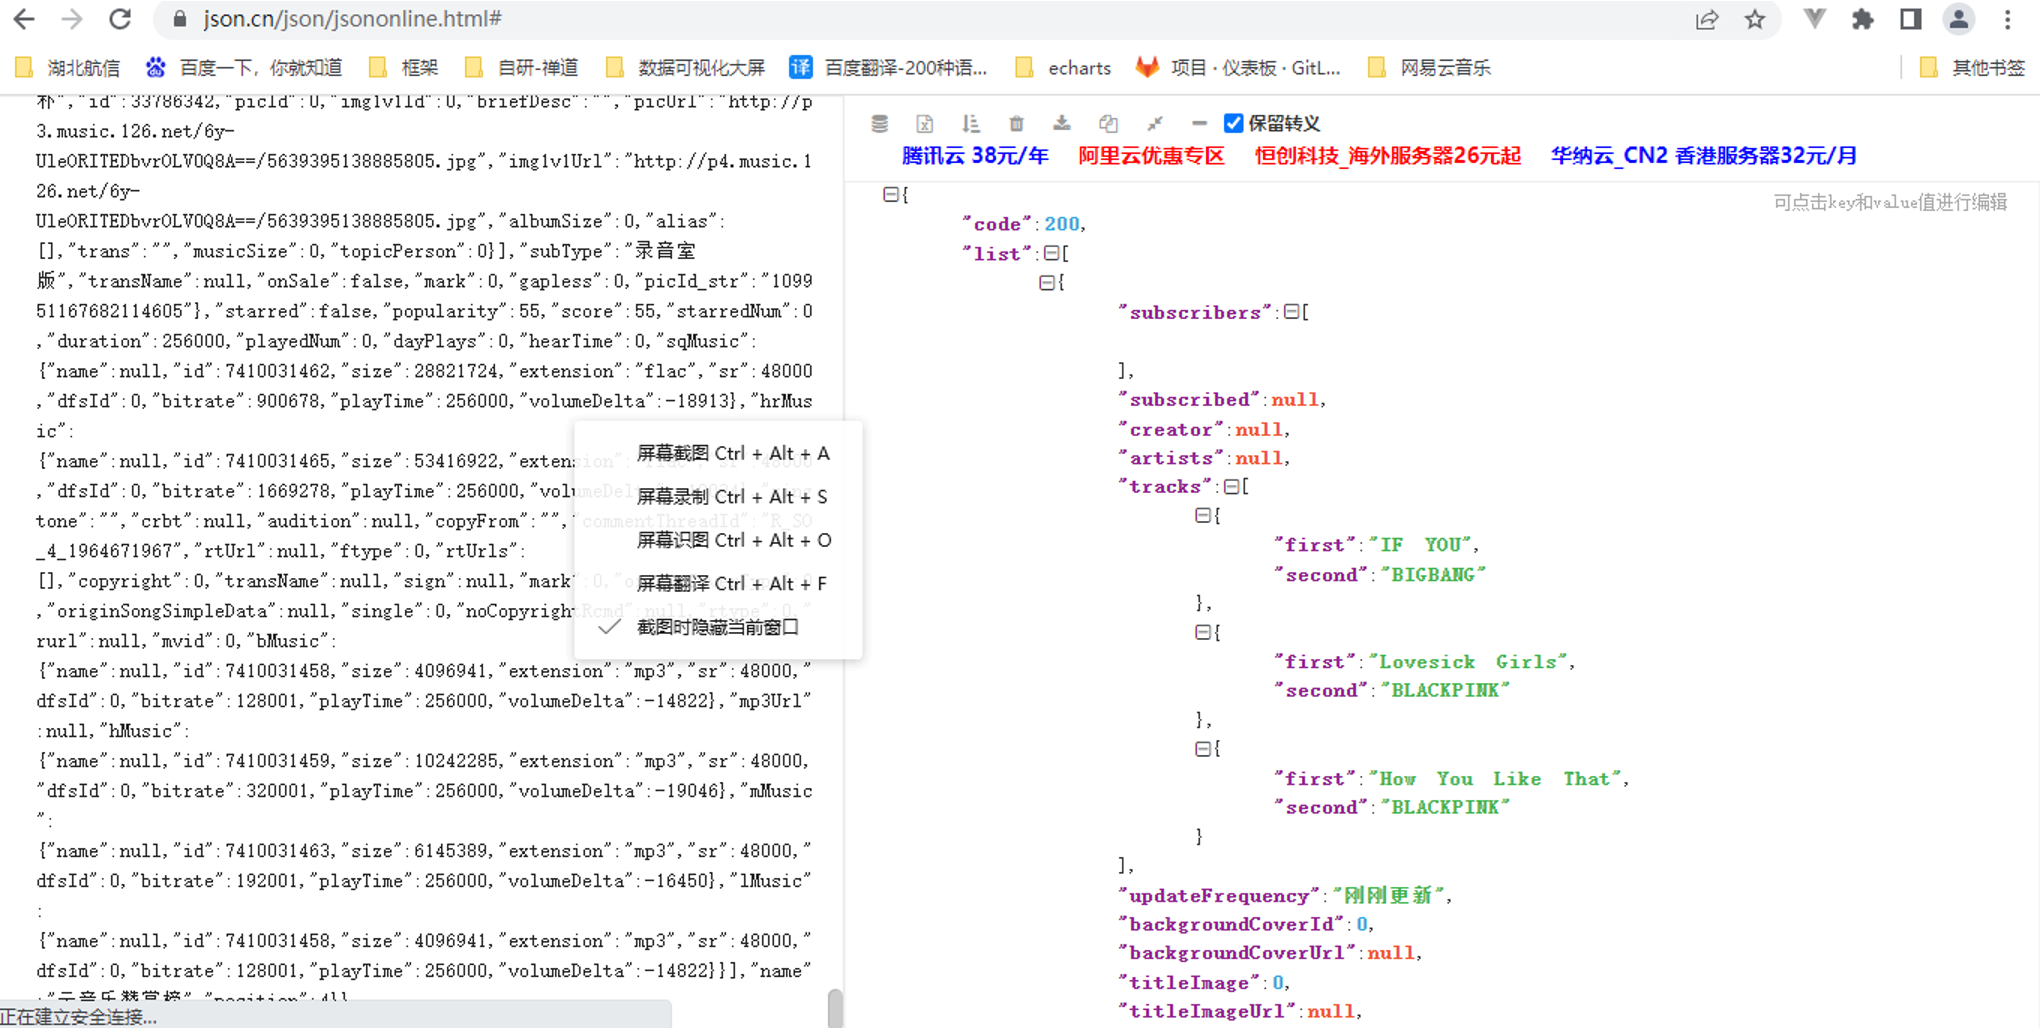Click the sort keys icon
2040x1028 pixels.
pos(970,123)
